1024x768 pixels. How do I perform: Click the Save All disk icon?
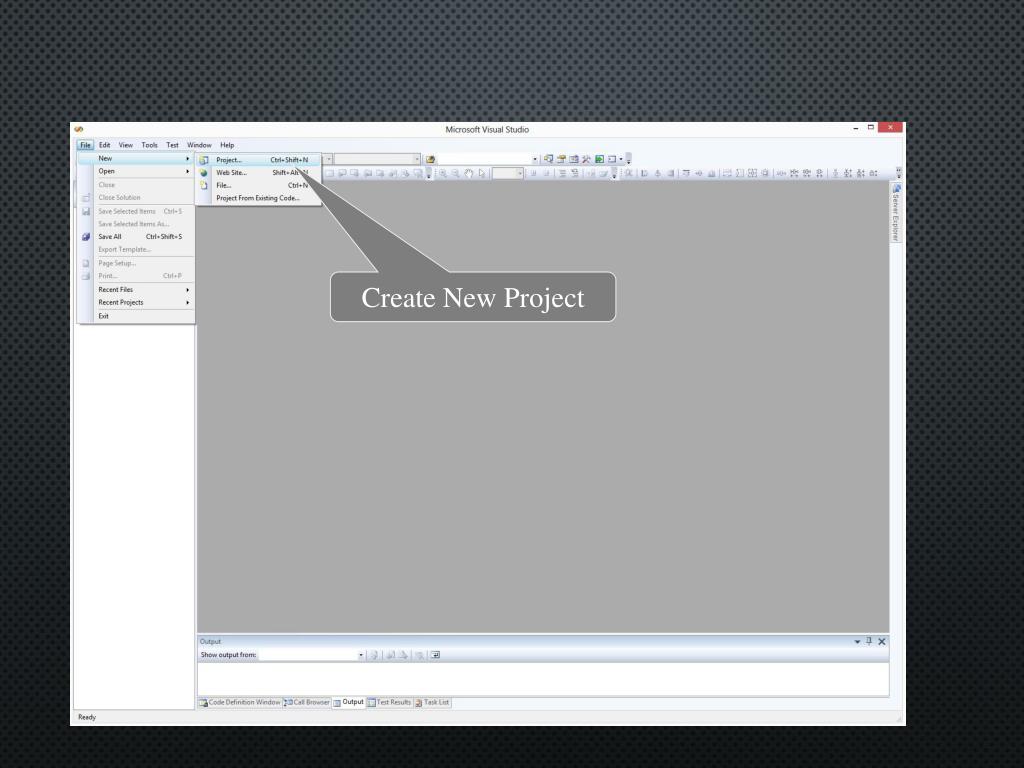(x=86, y=236)
